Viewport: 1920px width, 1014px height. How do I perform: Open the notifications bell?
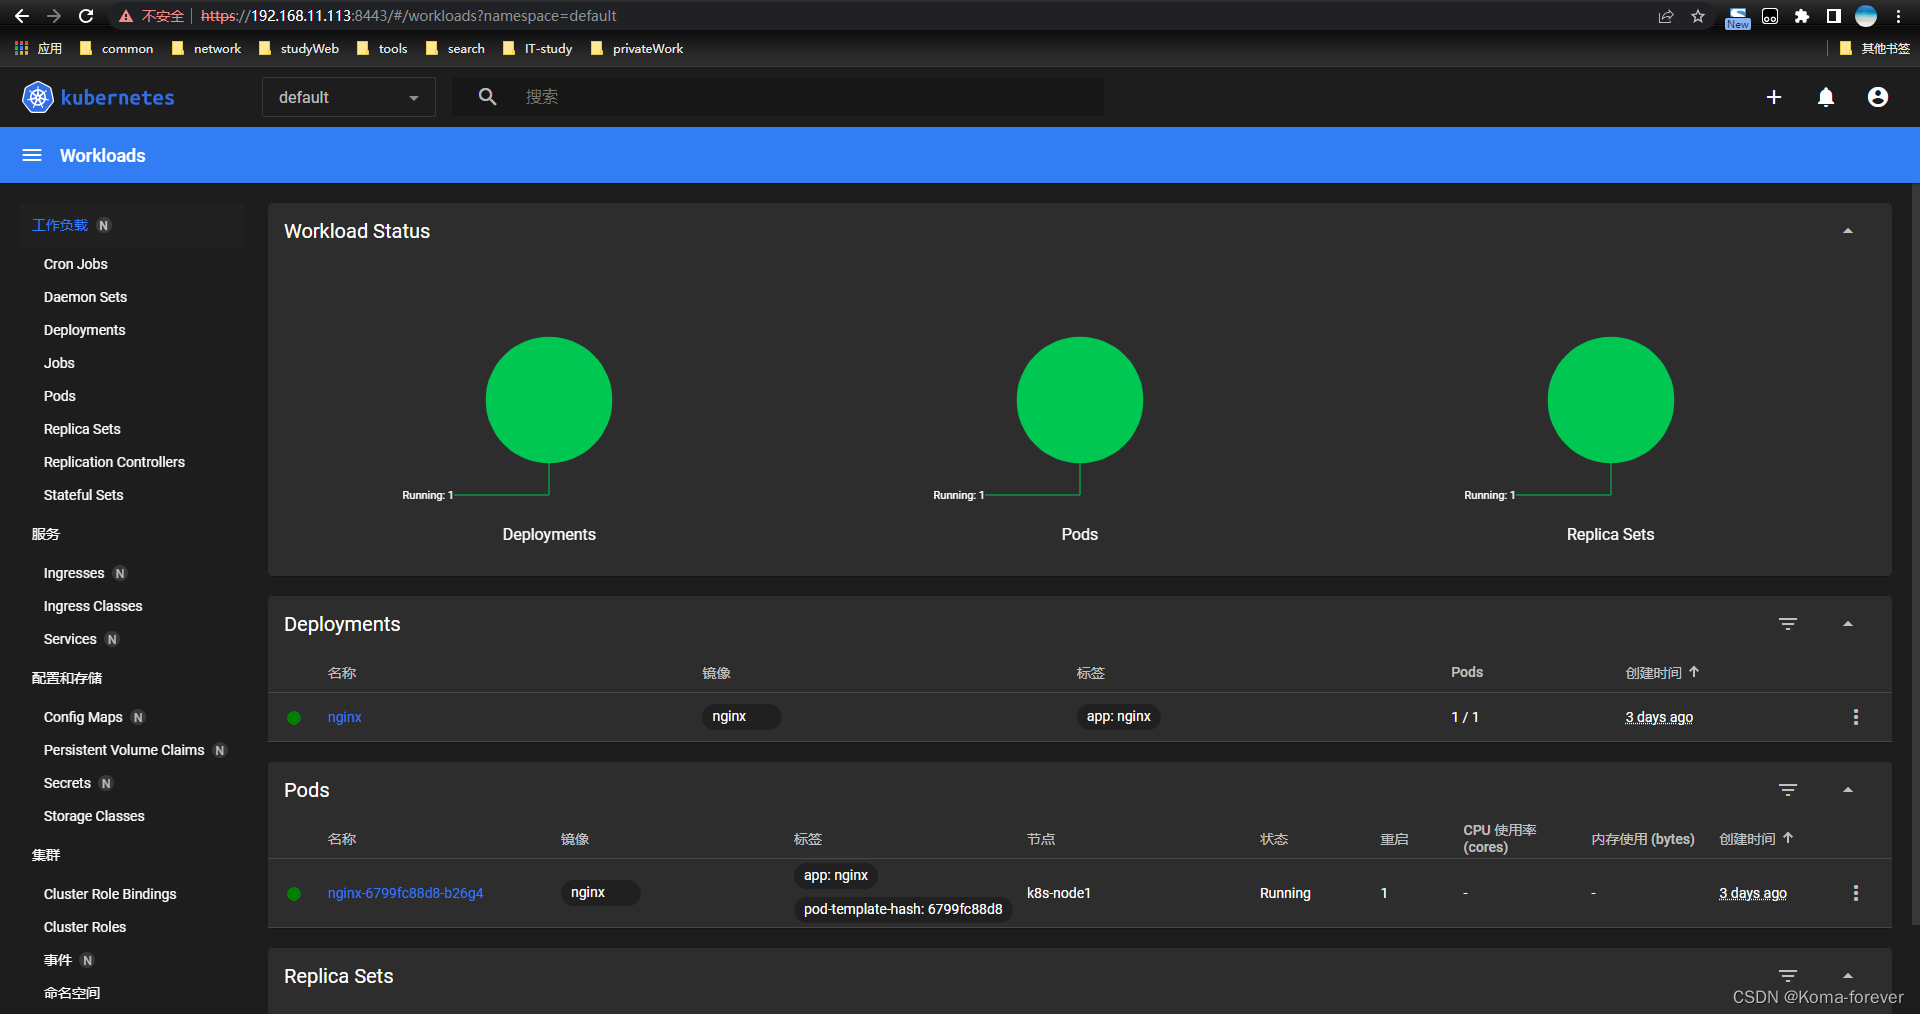(x=1826, y=97)
